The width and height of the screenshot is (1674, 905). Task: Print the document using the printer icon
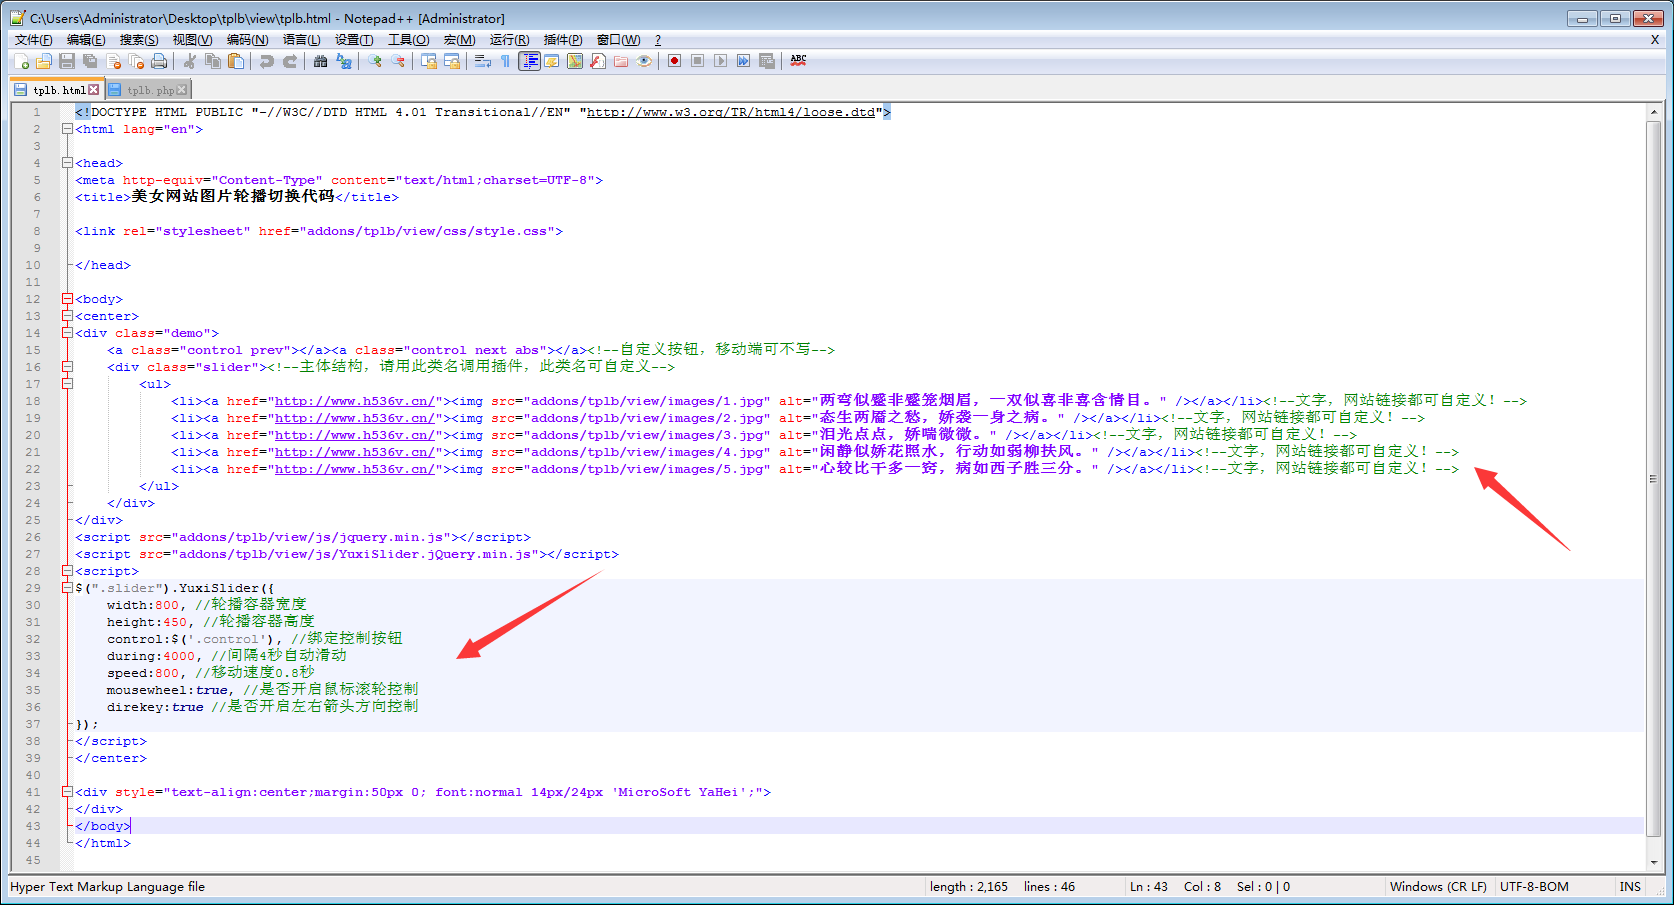(159, 61)
